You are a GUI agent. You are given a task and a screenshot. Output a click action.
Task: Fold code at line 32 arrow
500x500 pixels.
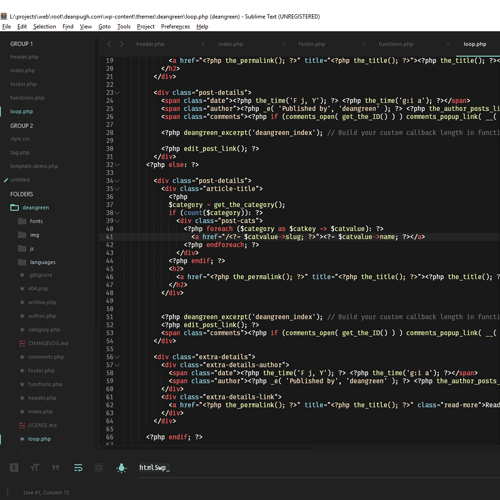tap(117, 165)
